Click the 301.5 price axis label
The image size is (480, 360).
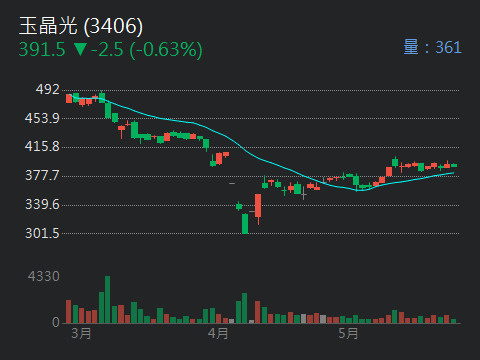[42, 233]
